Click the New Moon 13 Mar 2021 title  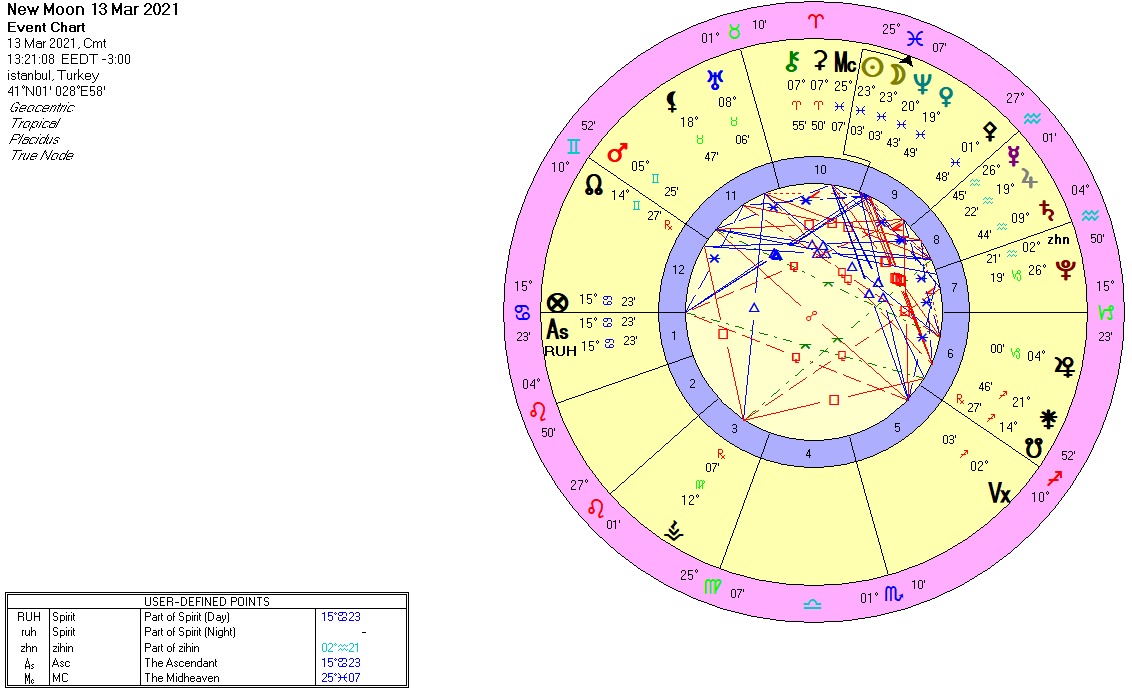[80, 9]
